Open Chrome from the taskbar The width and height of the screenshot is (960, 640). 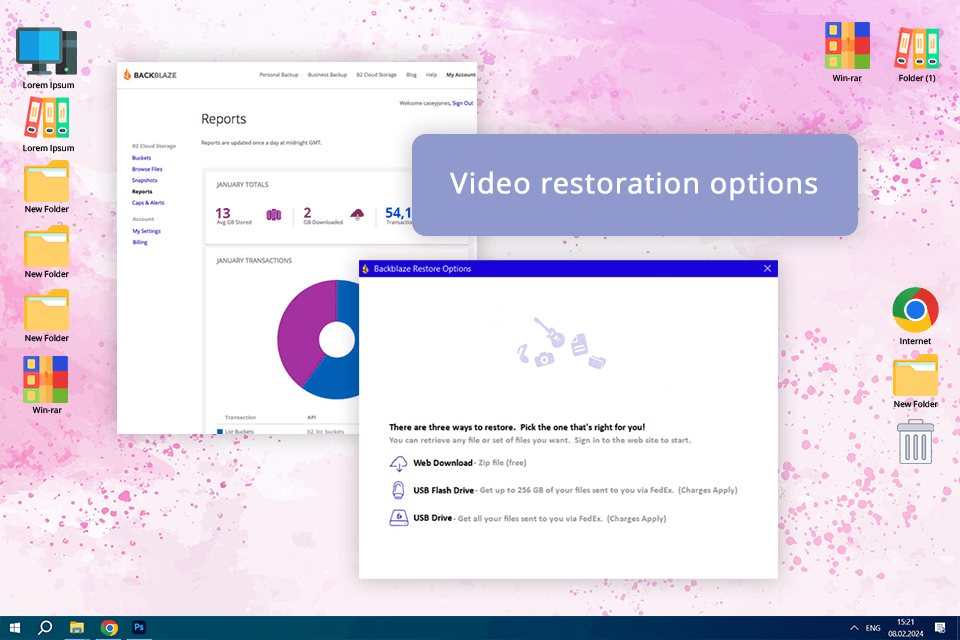[109, 628]
